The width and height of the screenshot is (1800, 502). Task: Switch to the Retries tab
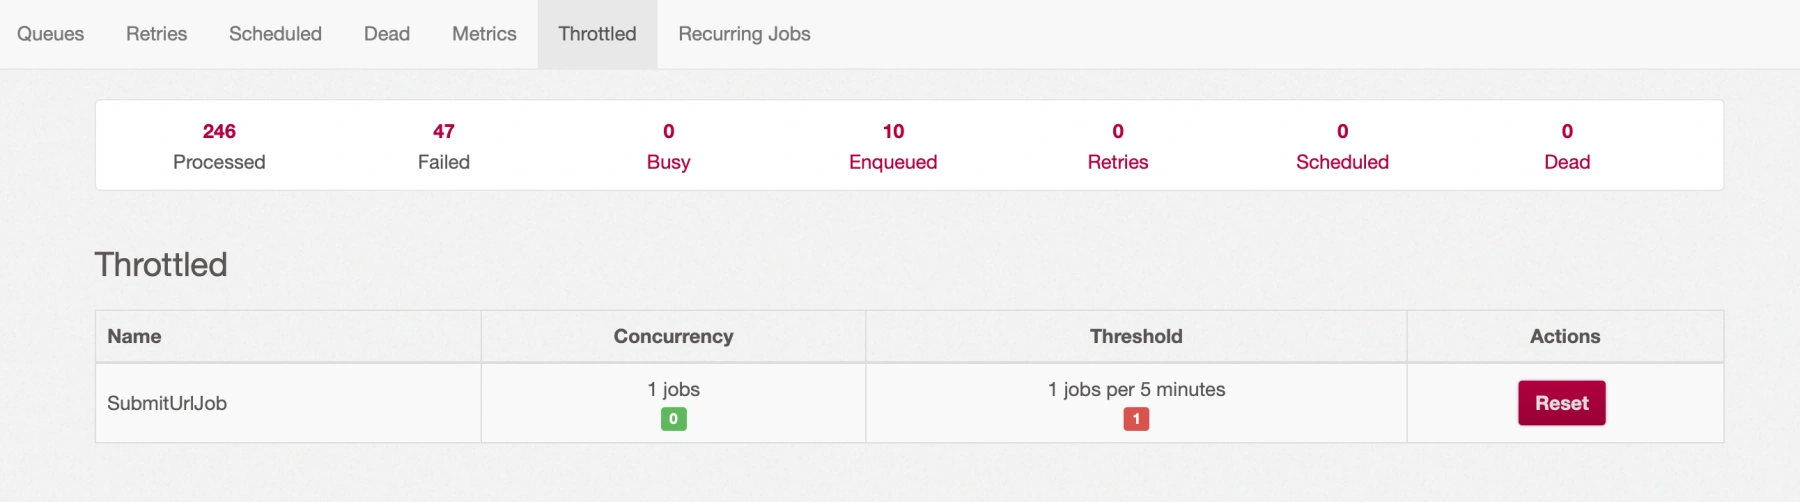point(156,34)
